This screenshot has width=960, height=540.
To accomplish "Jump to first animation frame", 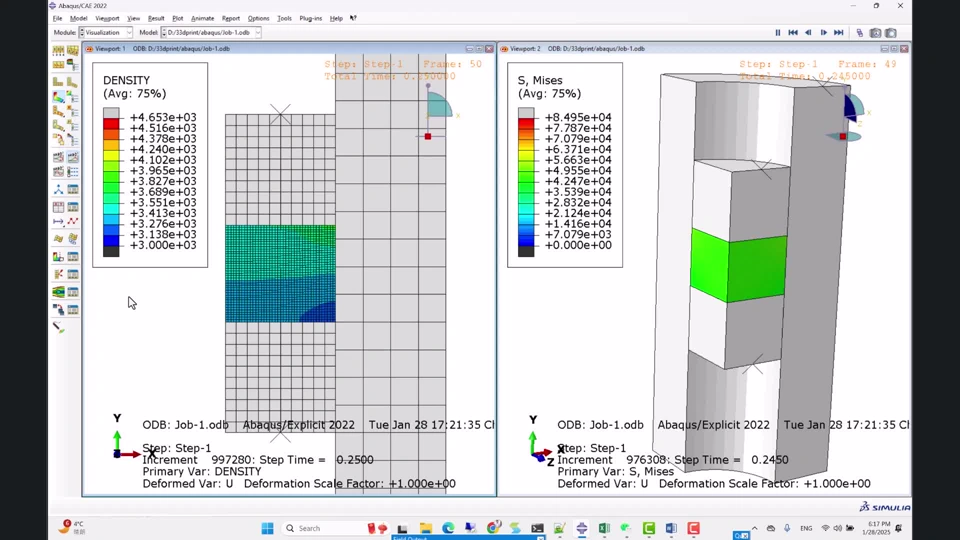I will pyautogui.click(x=793, y=32).
